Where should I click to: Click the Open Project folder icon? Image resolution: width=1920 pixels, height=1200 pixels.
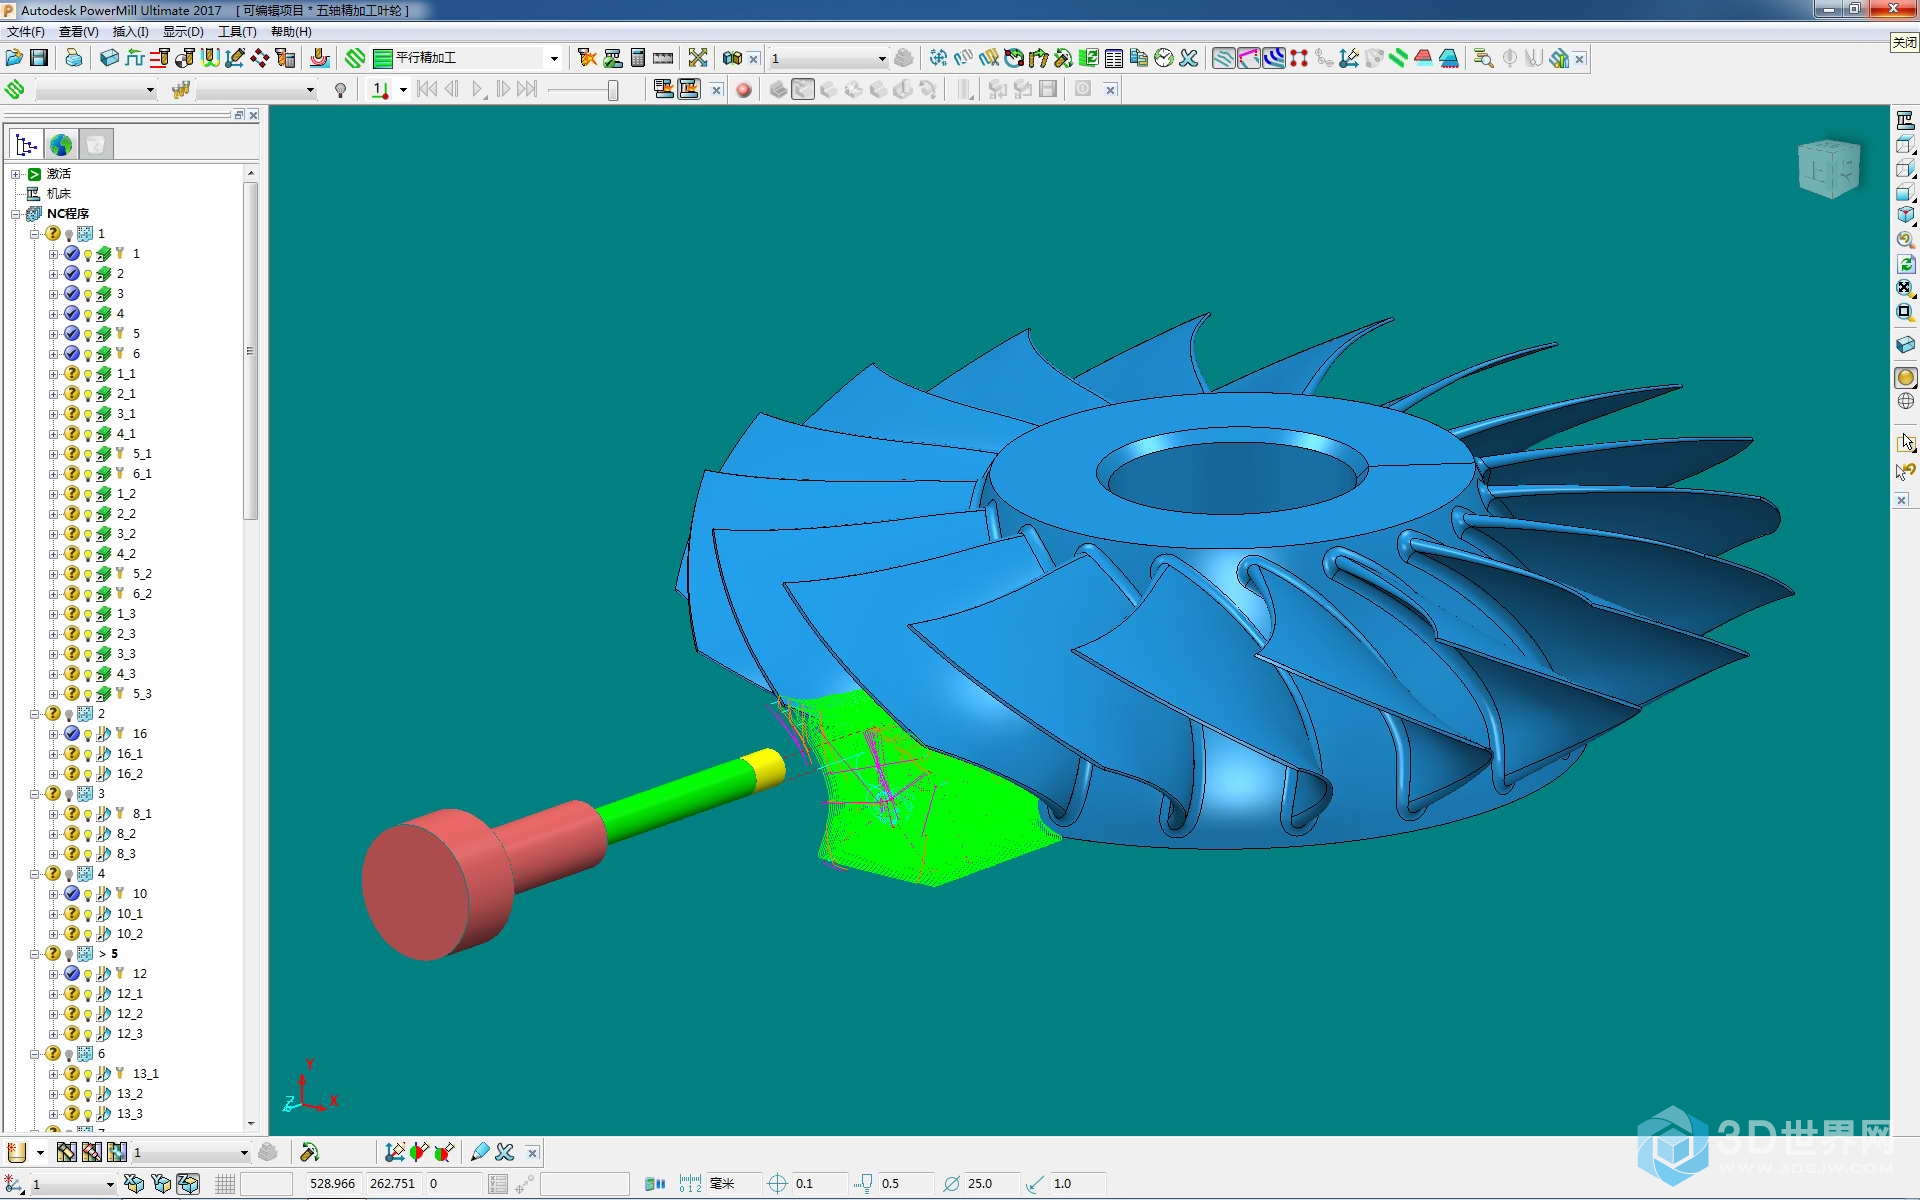coord(14,58)
